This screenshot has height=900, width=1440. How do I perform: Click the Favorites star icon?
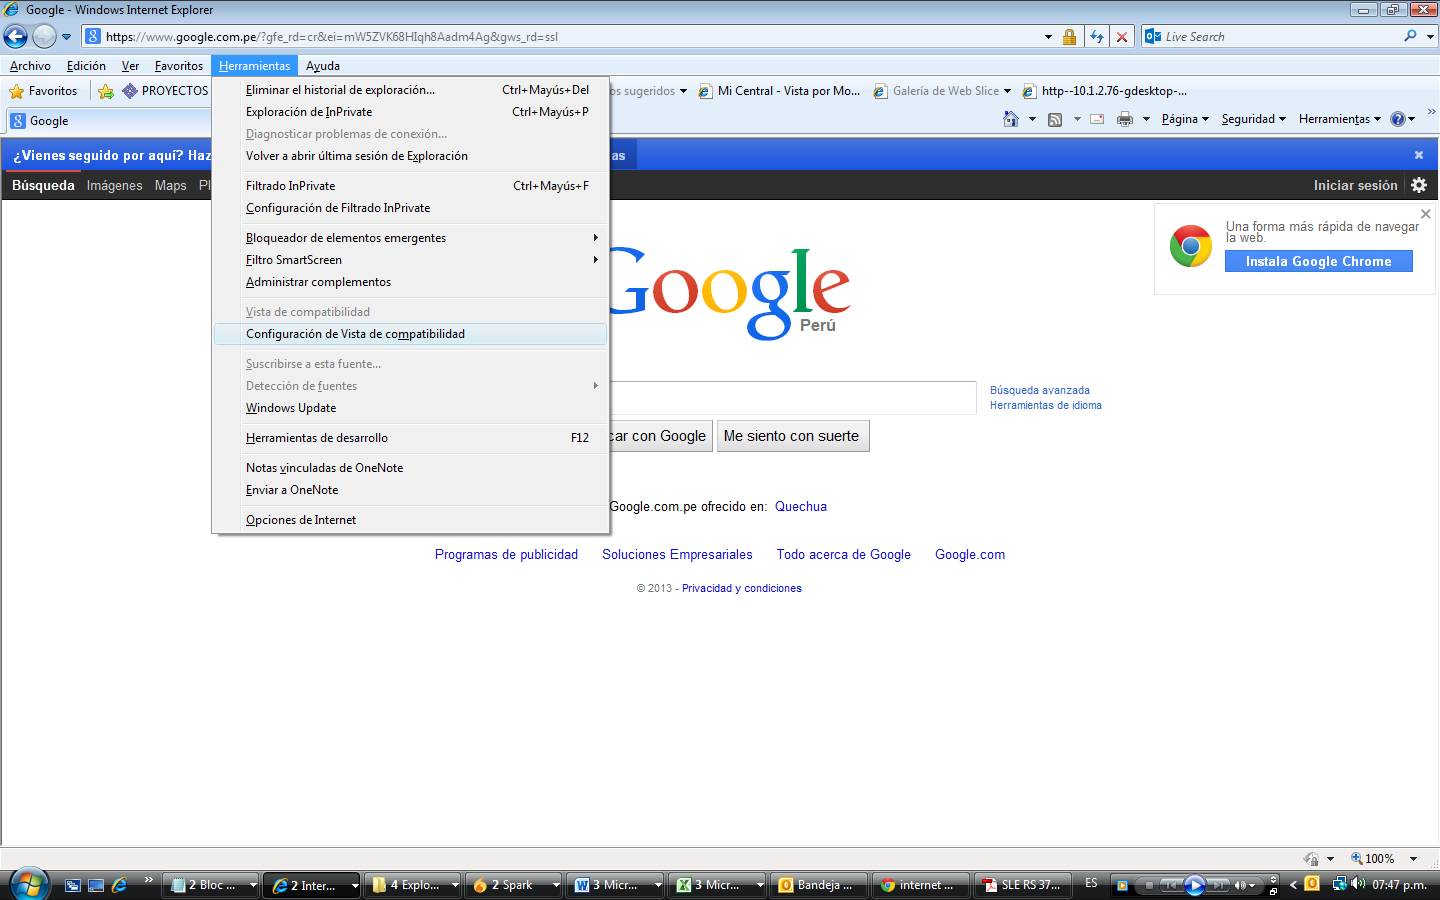(17, 90)
